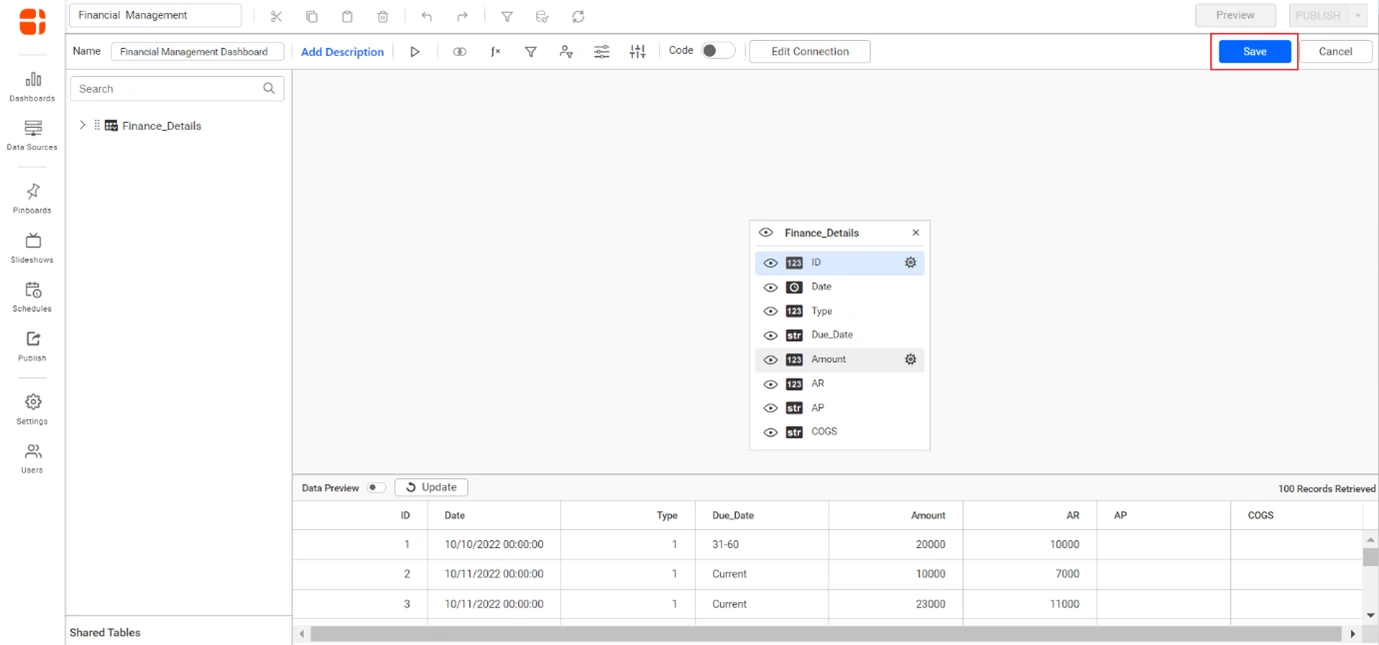The width and height of the screenshot is (1379, 645).
Task: Click the Save button
Action: point(1254,51)
